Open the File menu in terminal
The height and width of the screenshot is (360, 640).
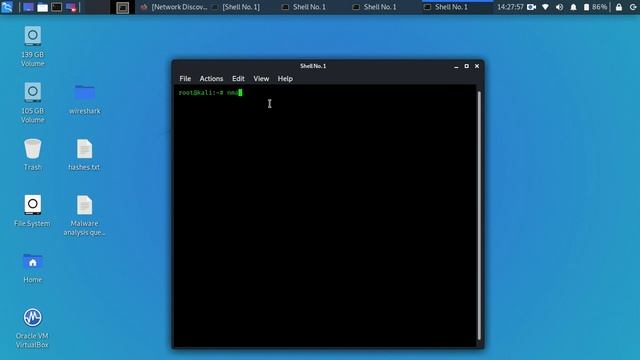pos(185,79)
